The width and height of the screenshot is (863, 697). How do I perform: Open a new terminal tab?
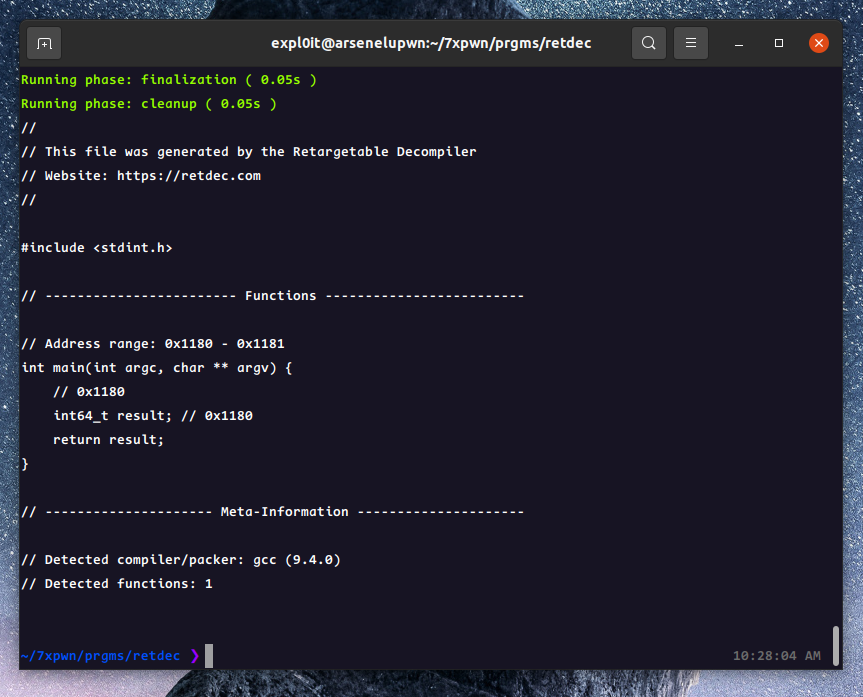44,43
